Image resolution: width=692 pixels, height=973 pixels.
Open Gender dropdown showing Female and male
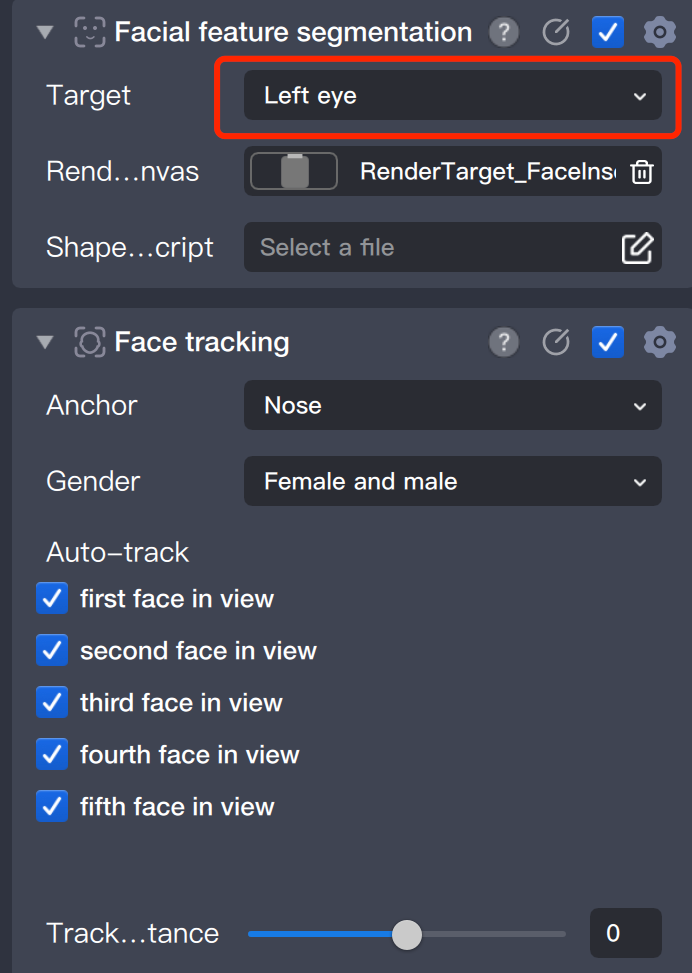452,482
